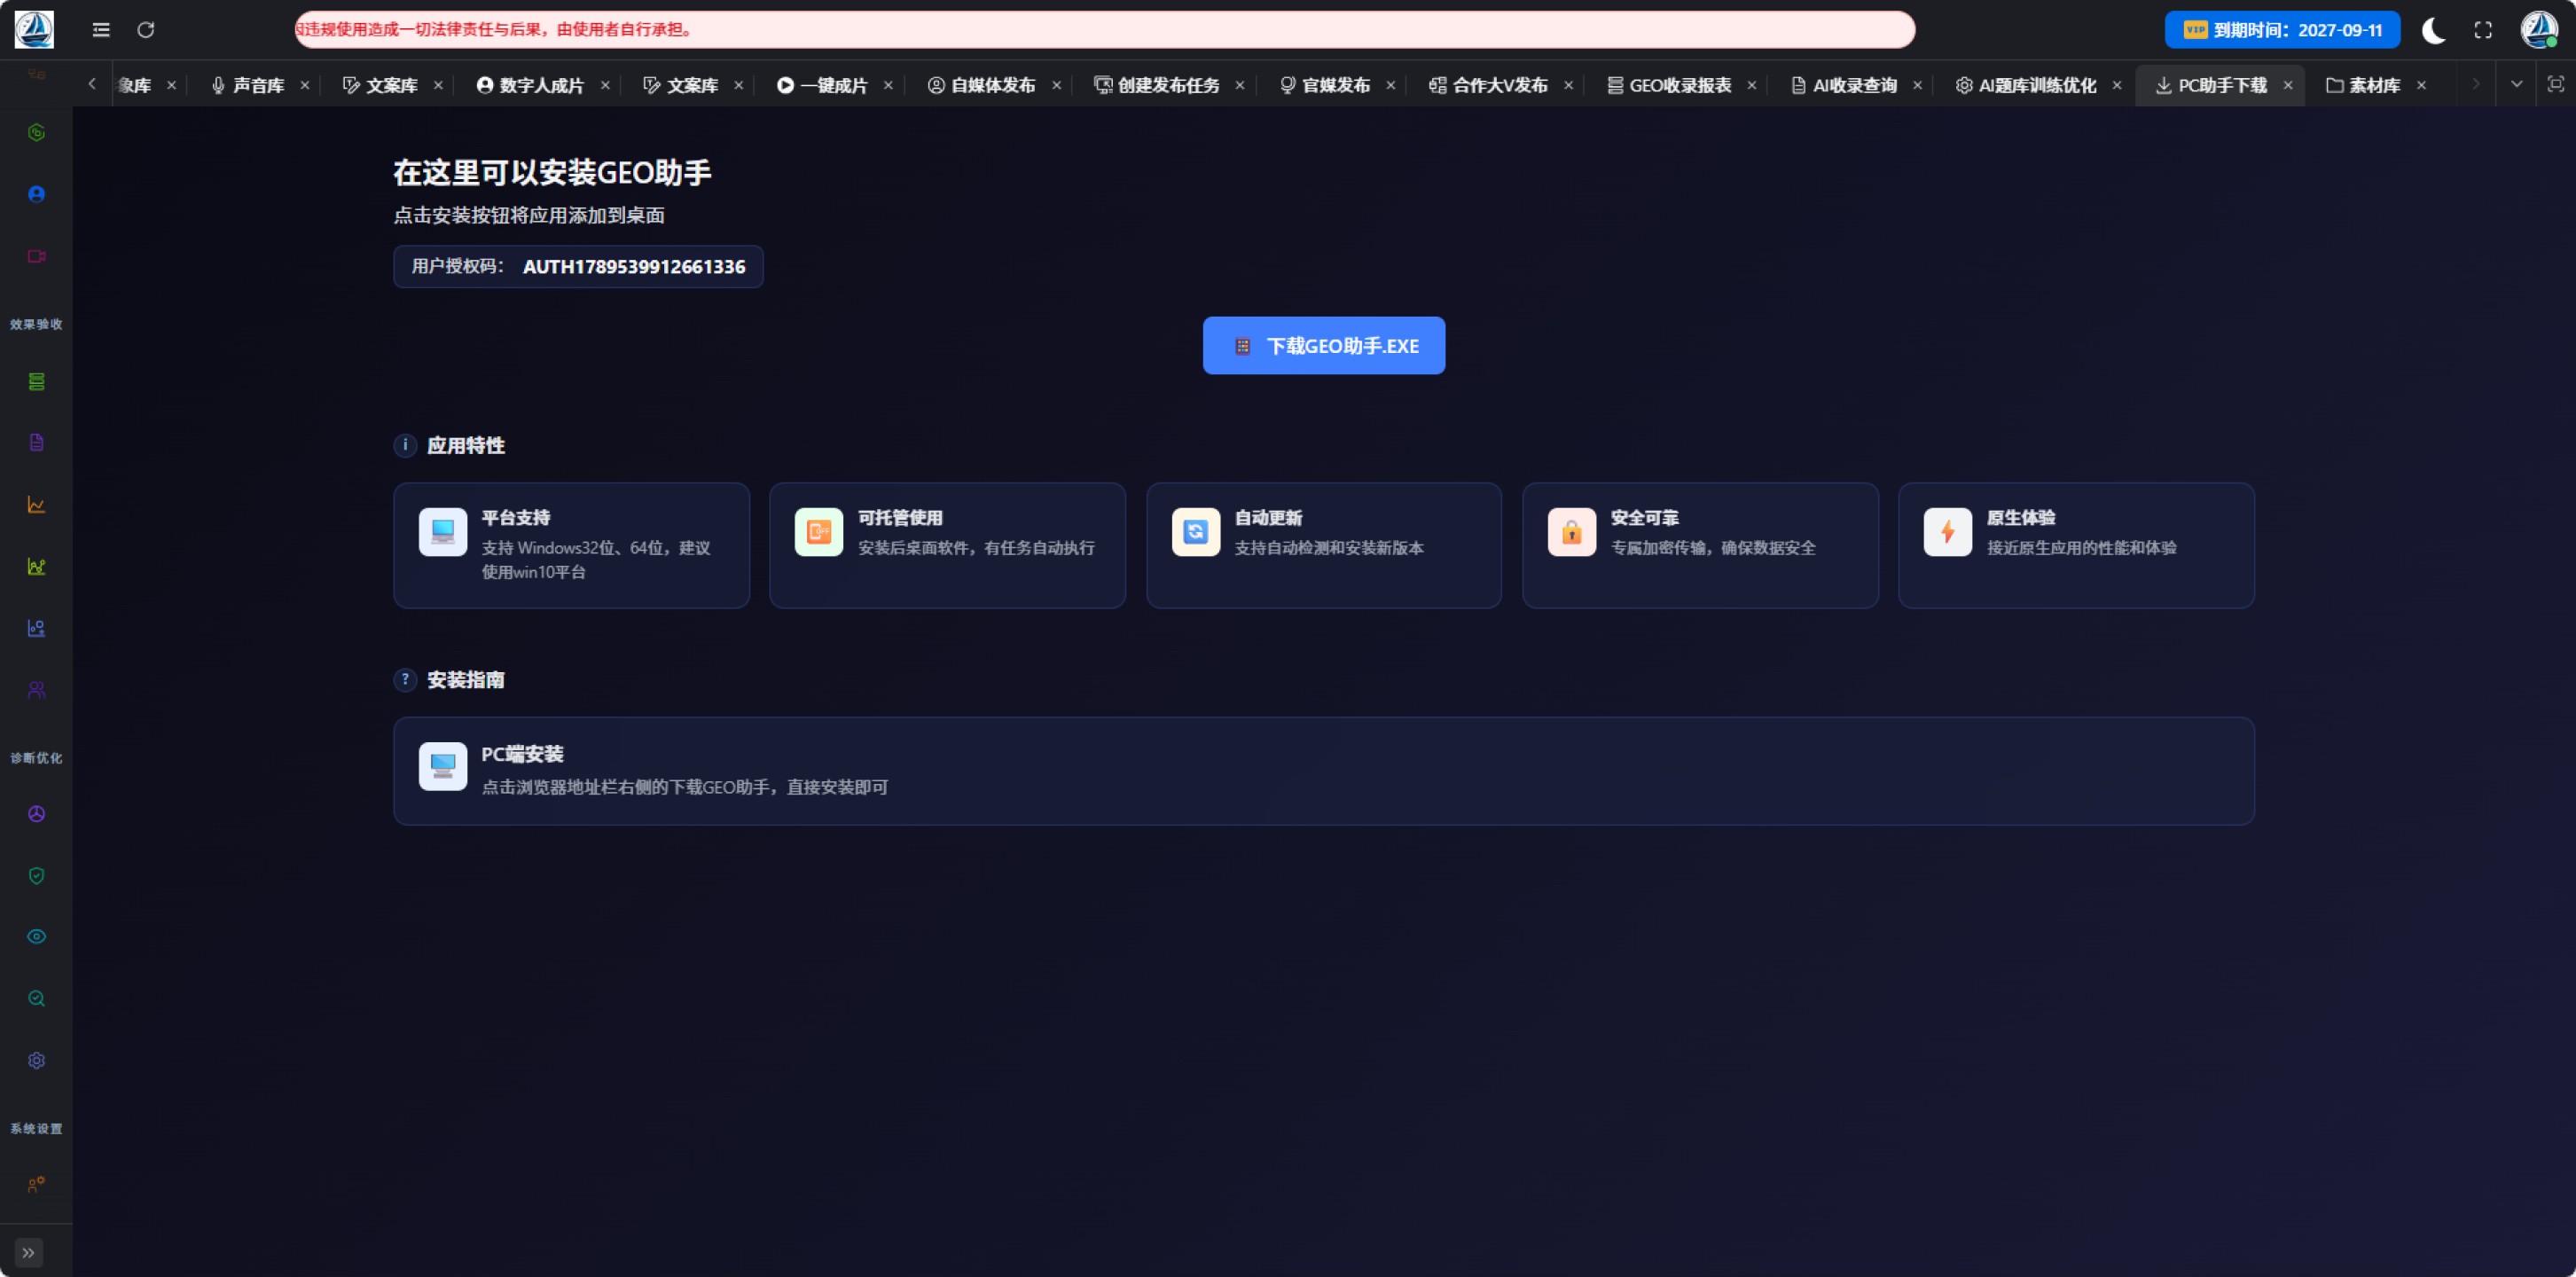Viewport: 2576px width, 1277px height.
Task: Open the user avatar menu
Action: tap(2540, 30)
